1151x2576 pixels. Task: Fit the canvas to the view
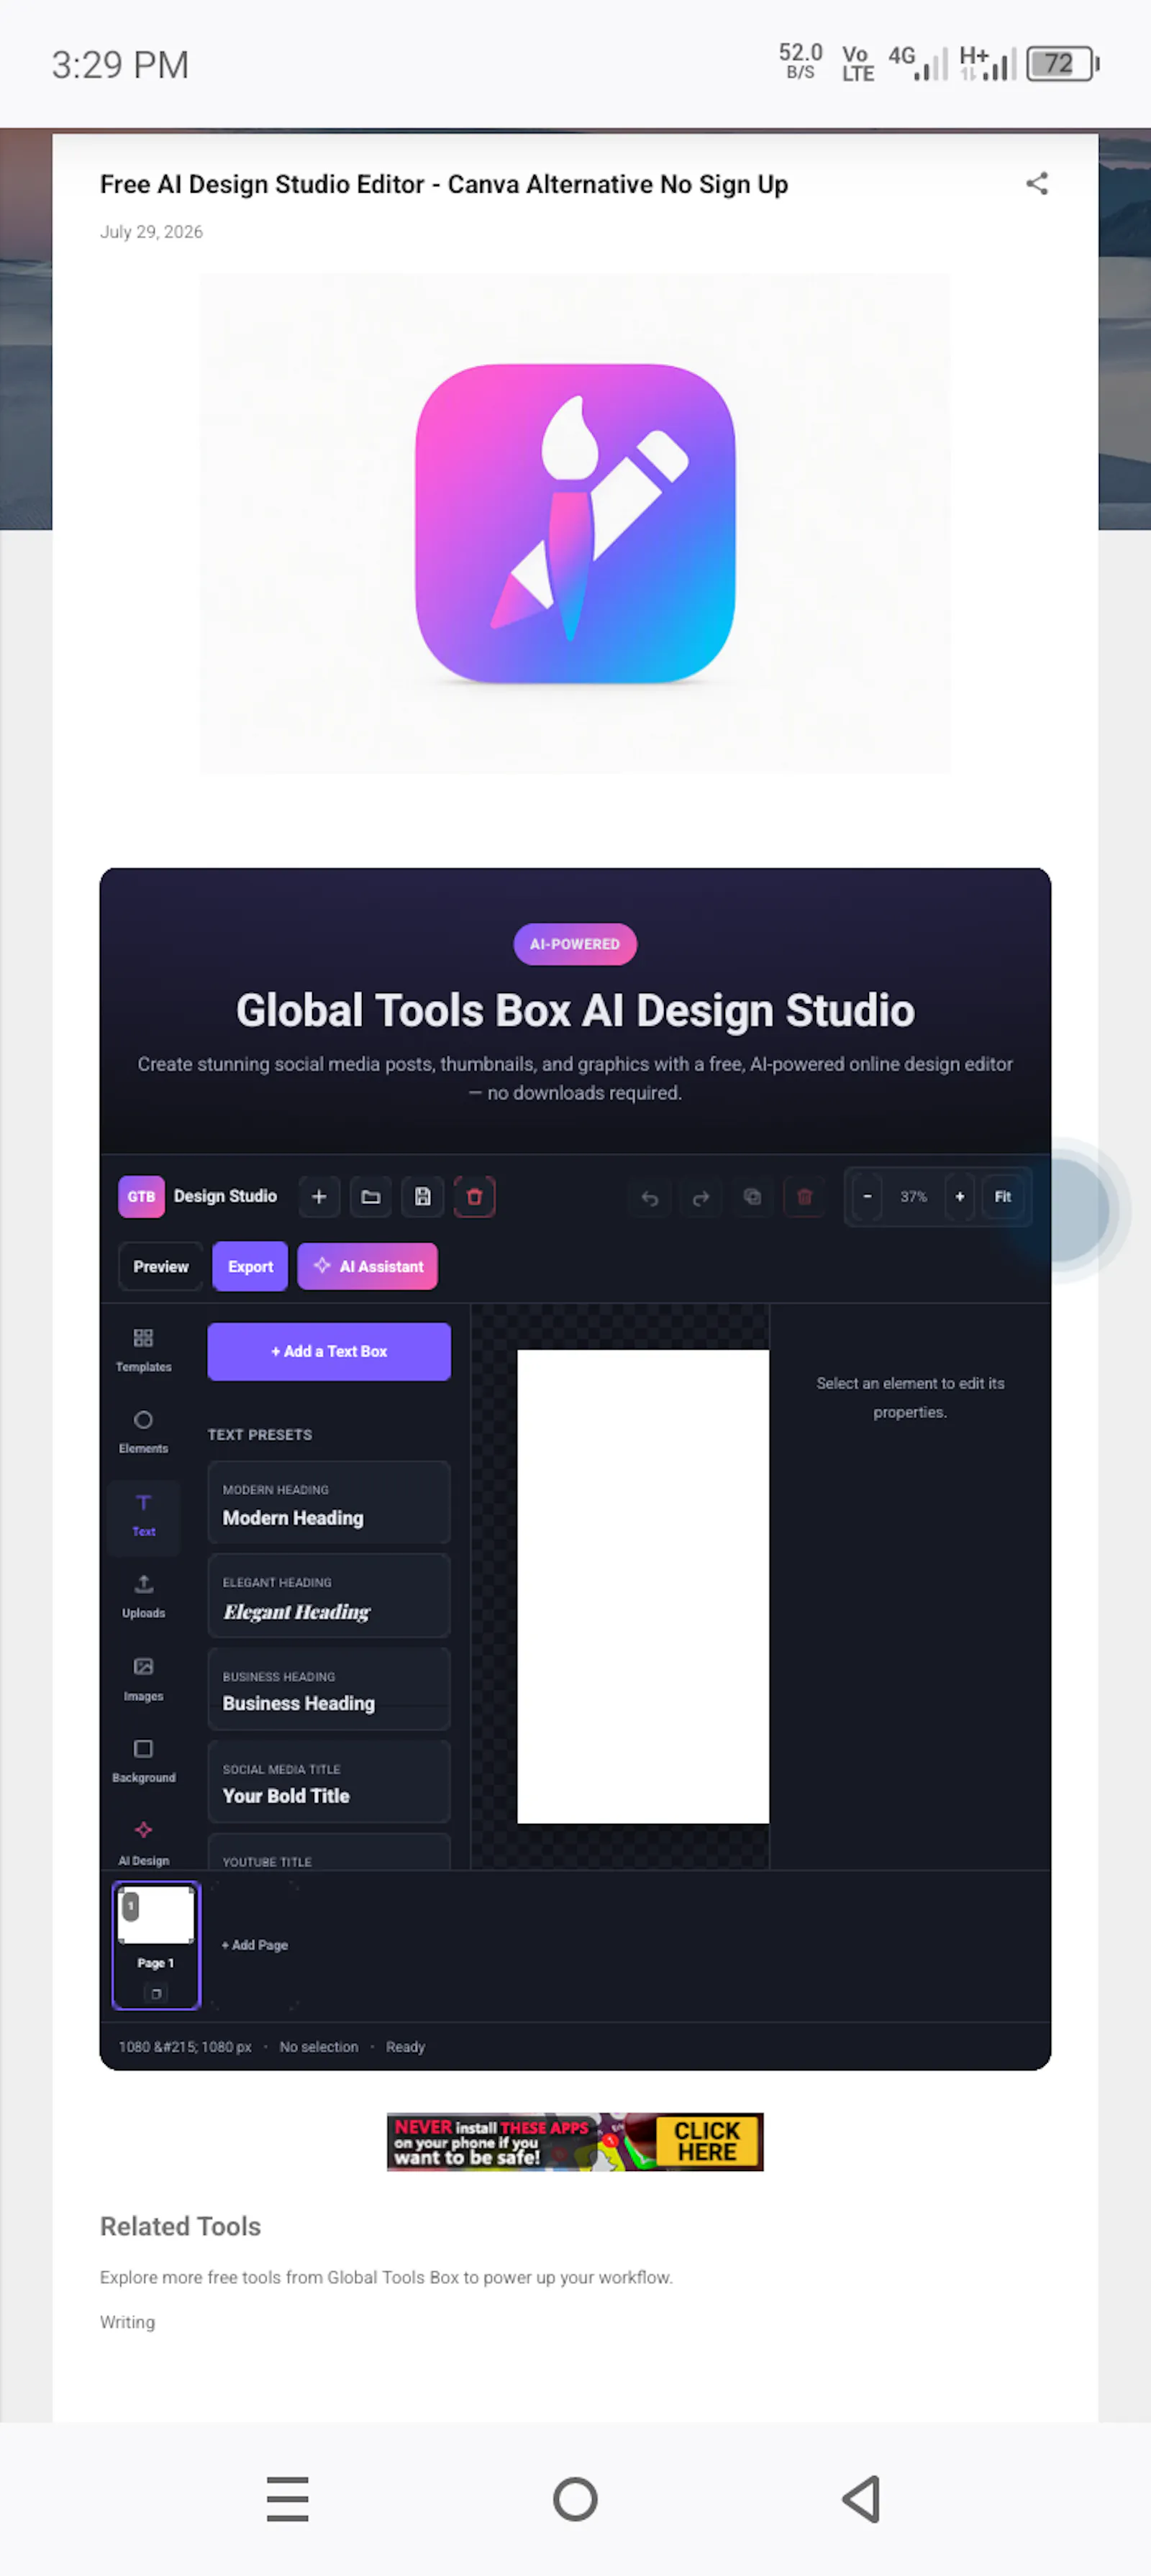coord(1003,1197)
